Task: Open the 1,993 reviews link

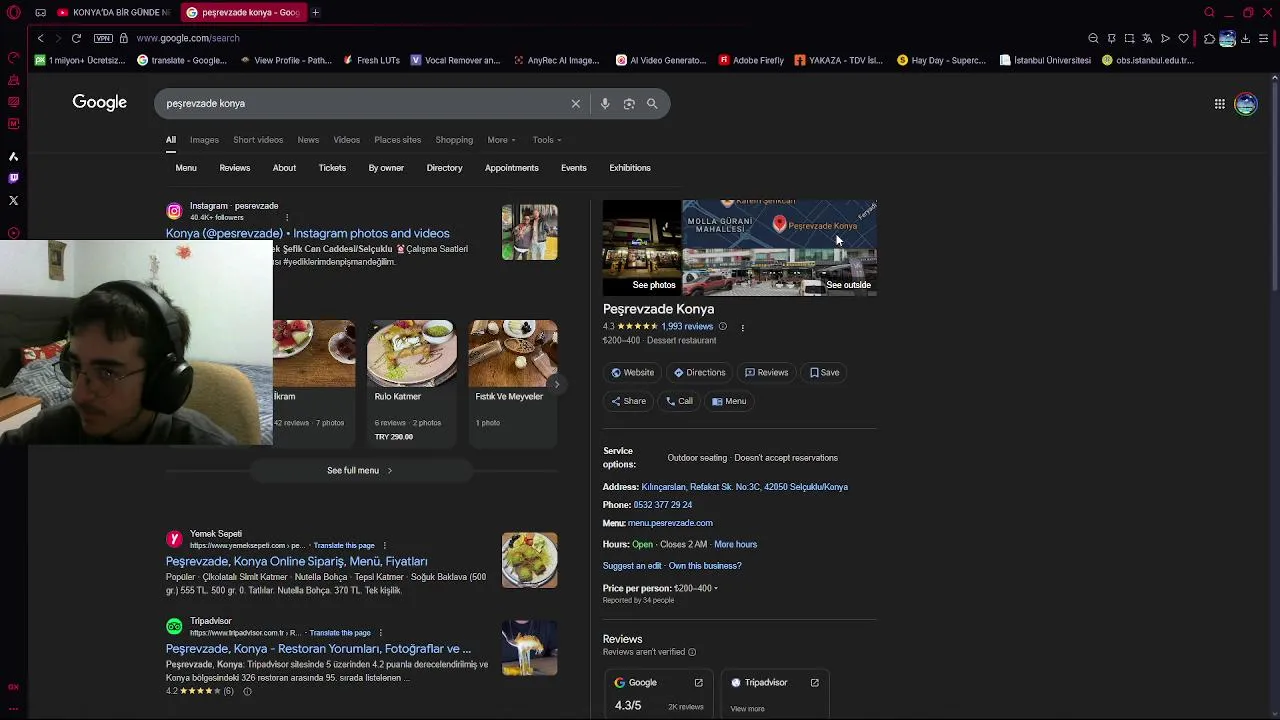Action: pos(687,327)
